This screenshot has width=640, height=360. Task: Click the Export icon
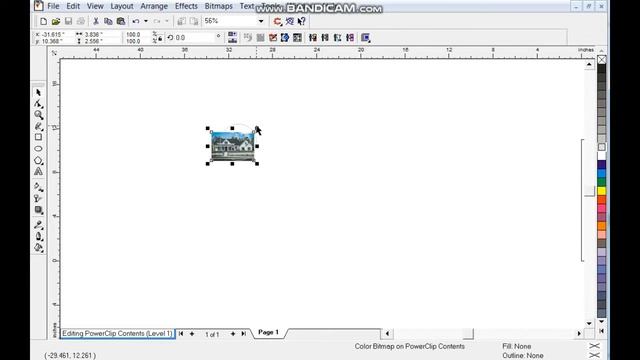coord(194,21)
